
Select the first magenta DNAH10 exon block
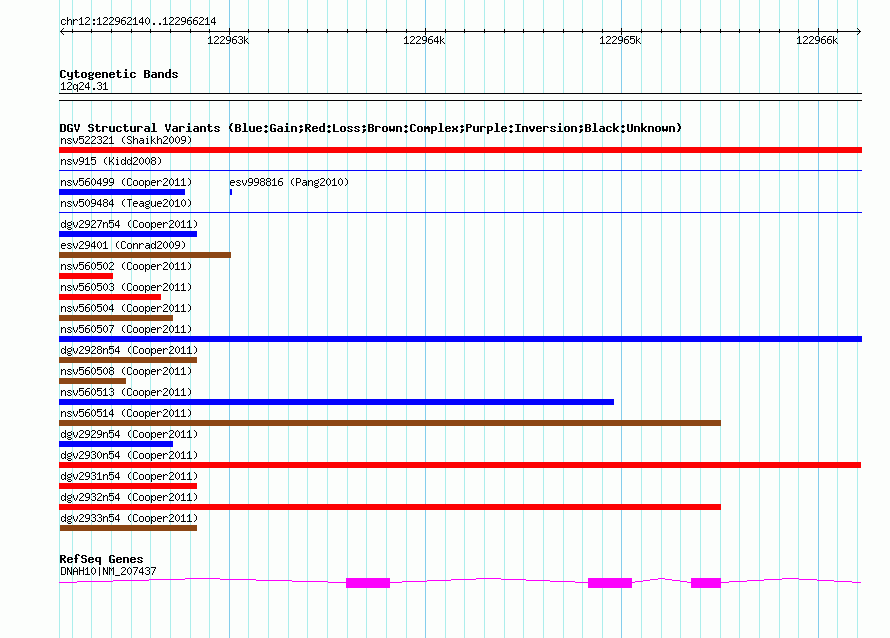point(368,583)
